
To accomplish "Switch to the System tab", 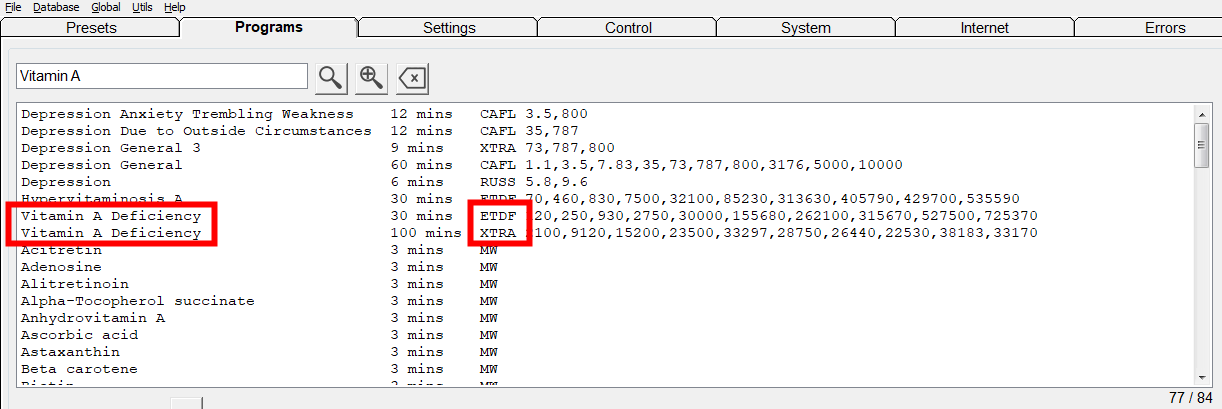I will 805,28.
